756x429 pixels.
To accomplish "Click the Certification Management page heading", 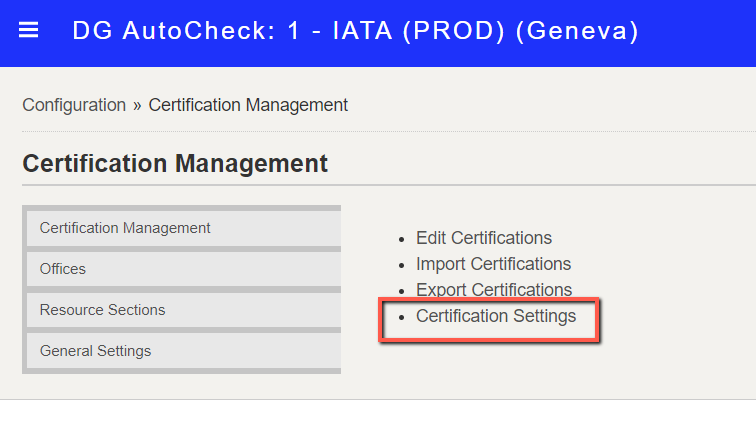I will (x=175, y=163).
